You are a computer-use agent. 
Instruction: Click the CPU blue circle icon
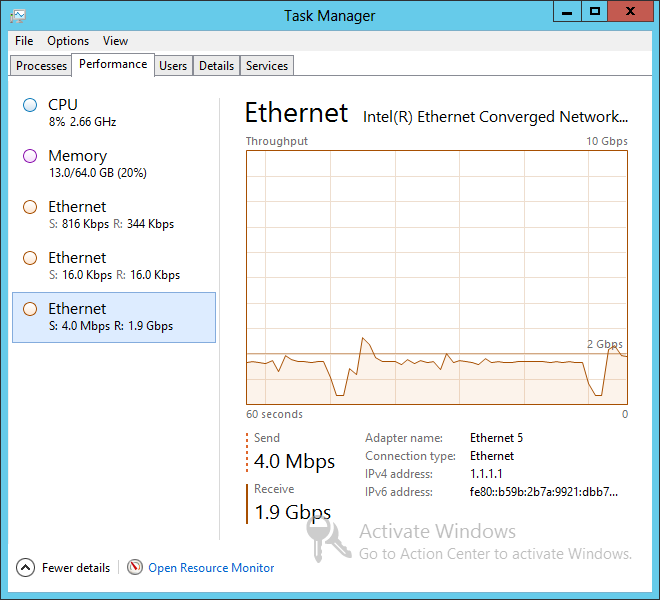coord(30,105)
